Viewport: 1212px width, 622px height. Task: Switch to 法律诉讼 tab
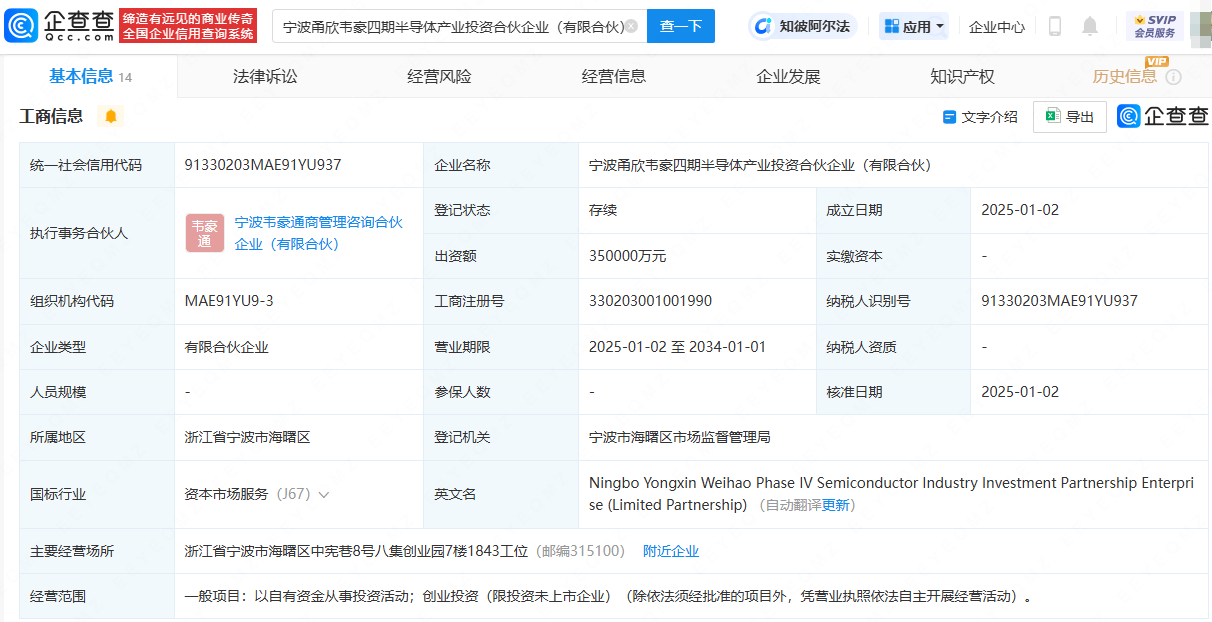[x=265, y=77]
